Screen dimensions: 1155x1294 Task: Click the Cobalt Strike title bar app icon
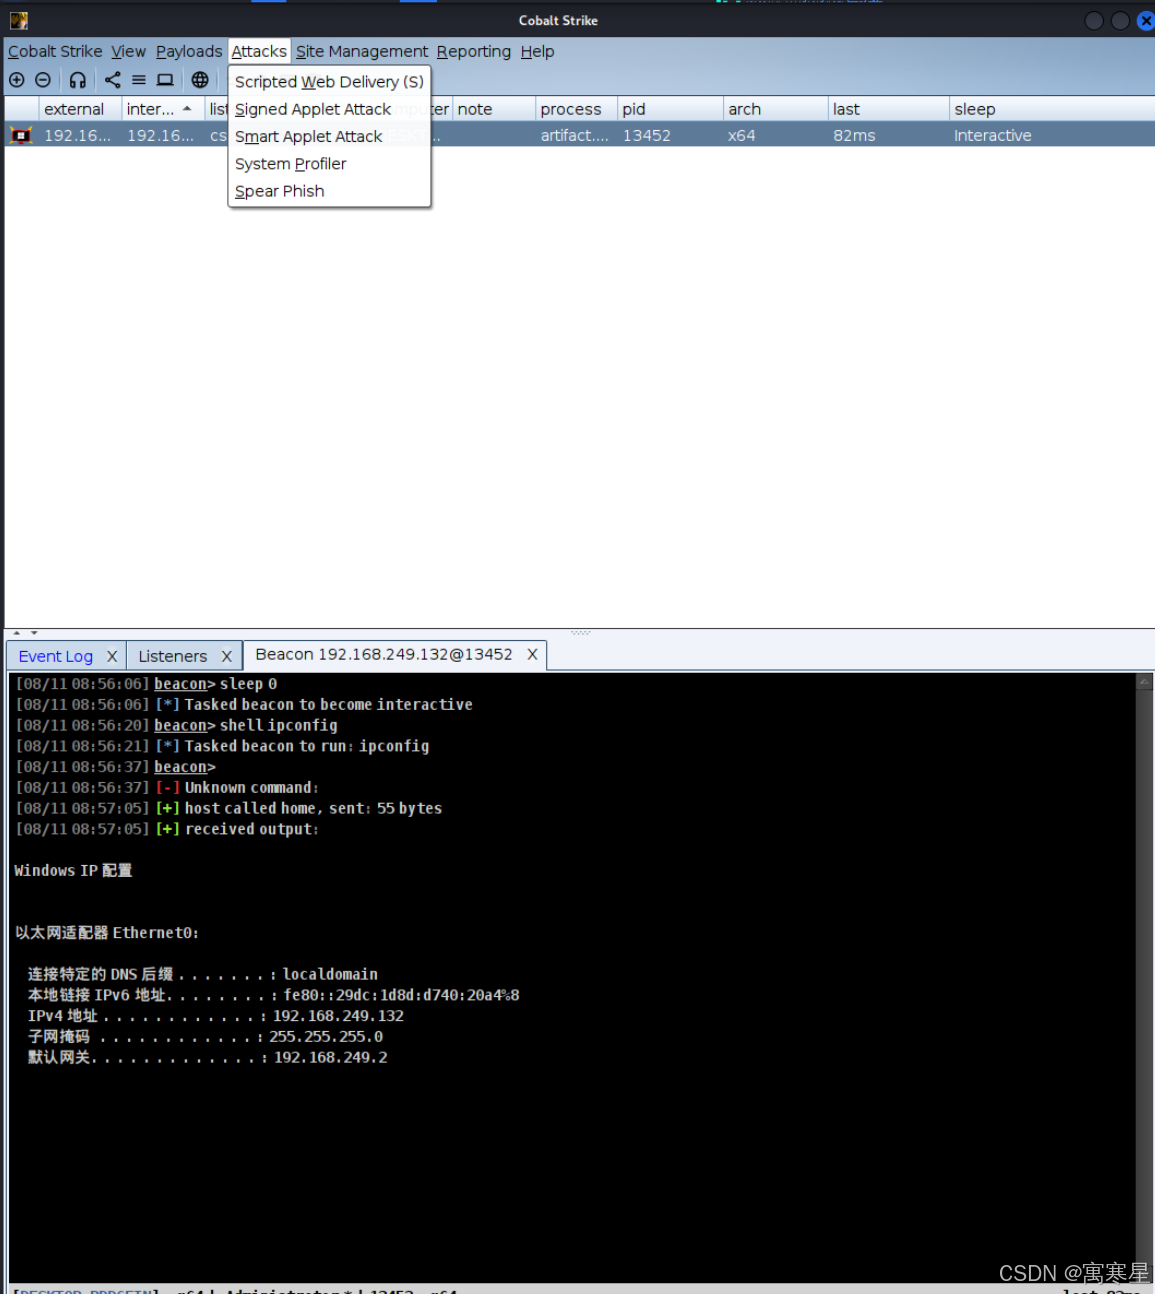[19, 20]
